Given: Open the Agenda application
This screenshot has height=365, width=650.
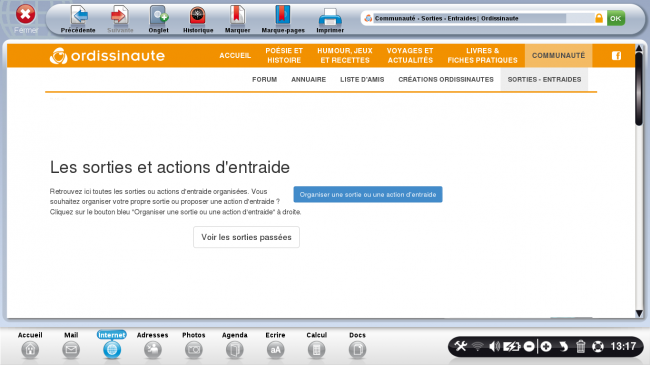Looking at the screenshot, I should coord(235,345).
